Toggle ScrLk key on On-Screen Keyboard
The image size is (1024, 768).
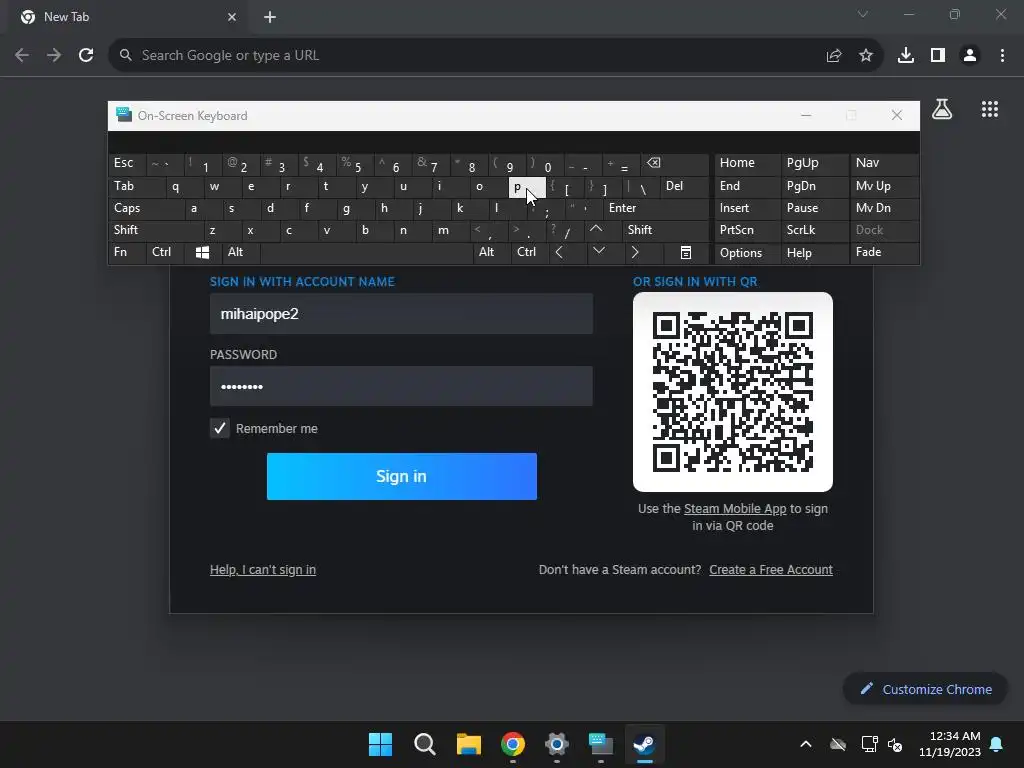814,230
